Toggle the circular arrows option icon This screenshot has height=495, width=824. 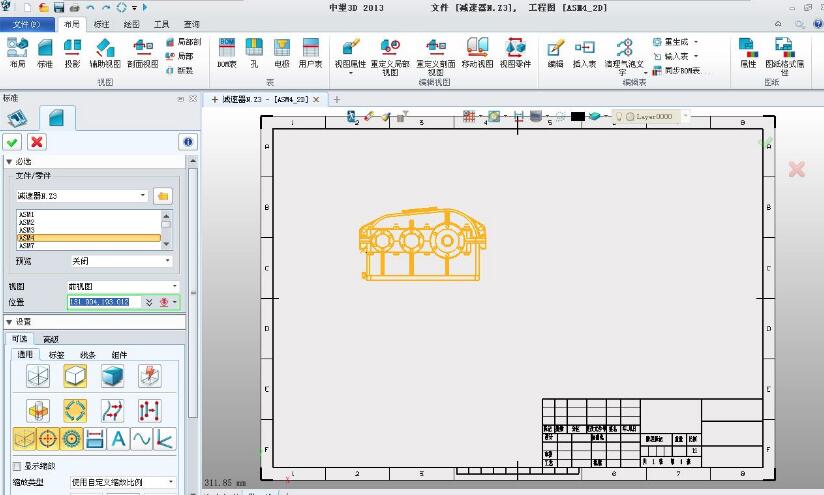click(75, 411)
